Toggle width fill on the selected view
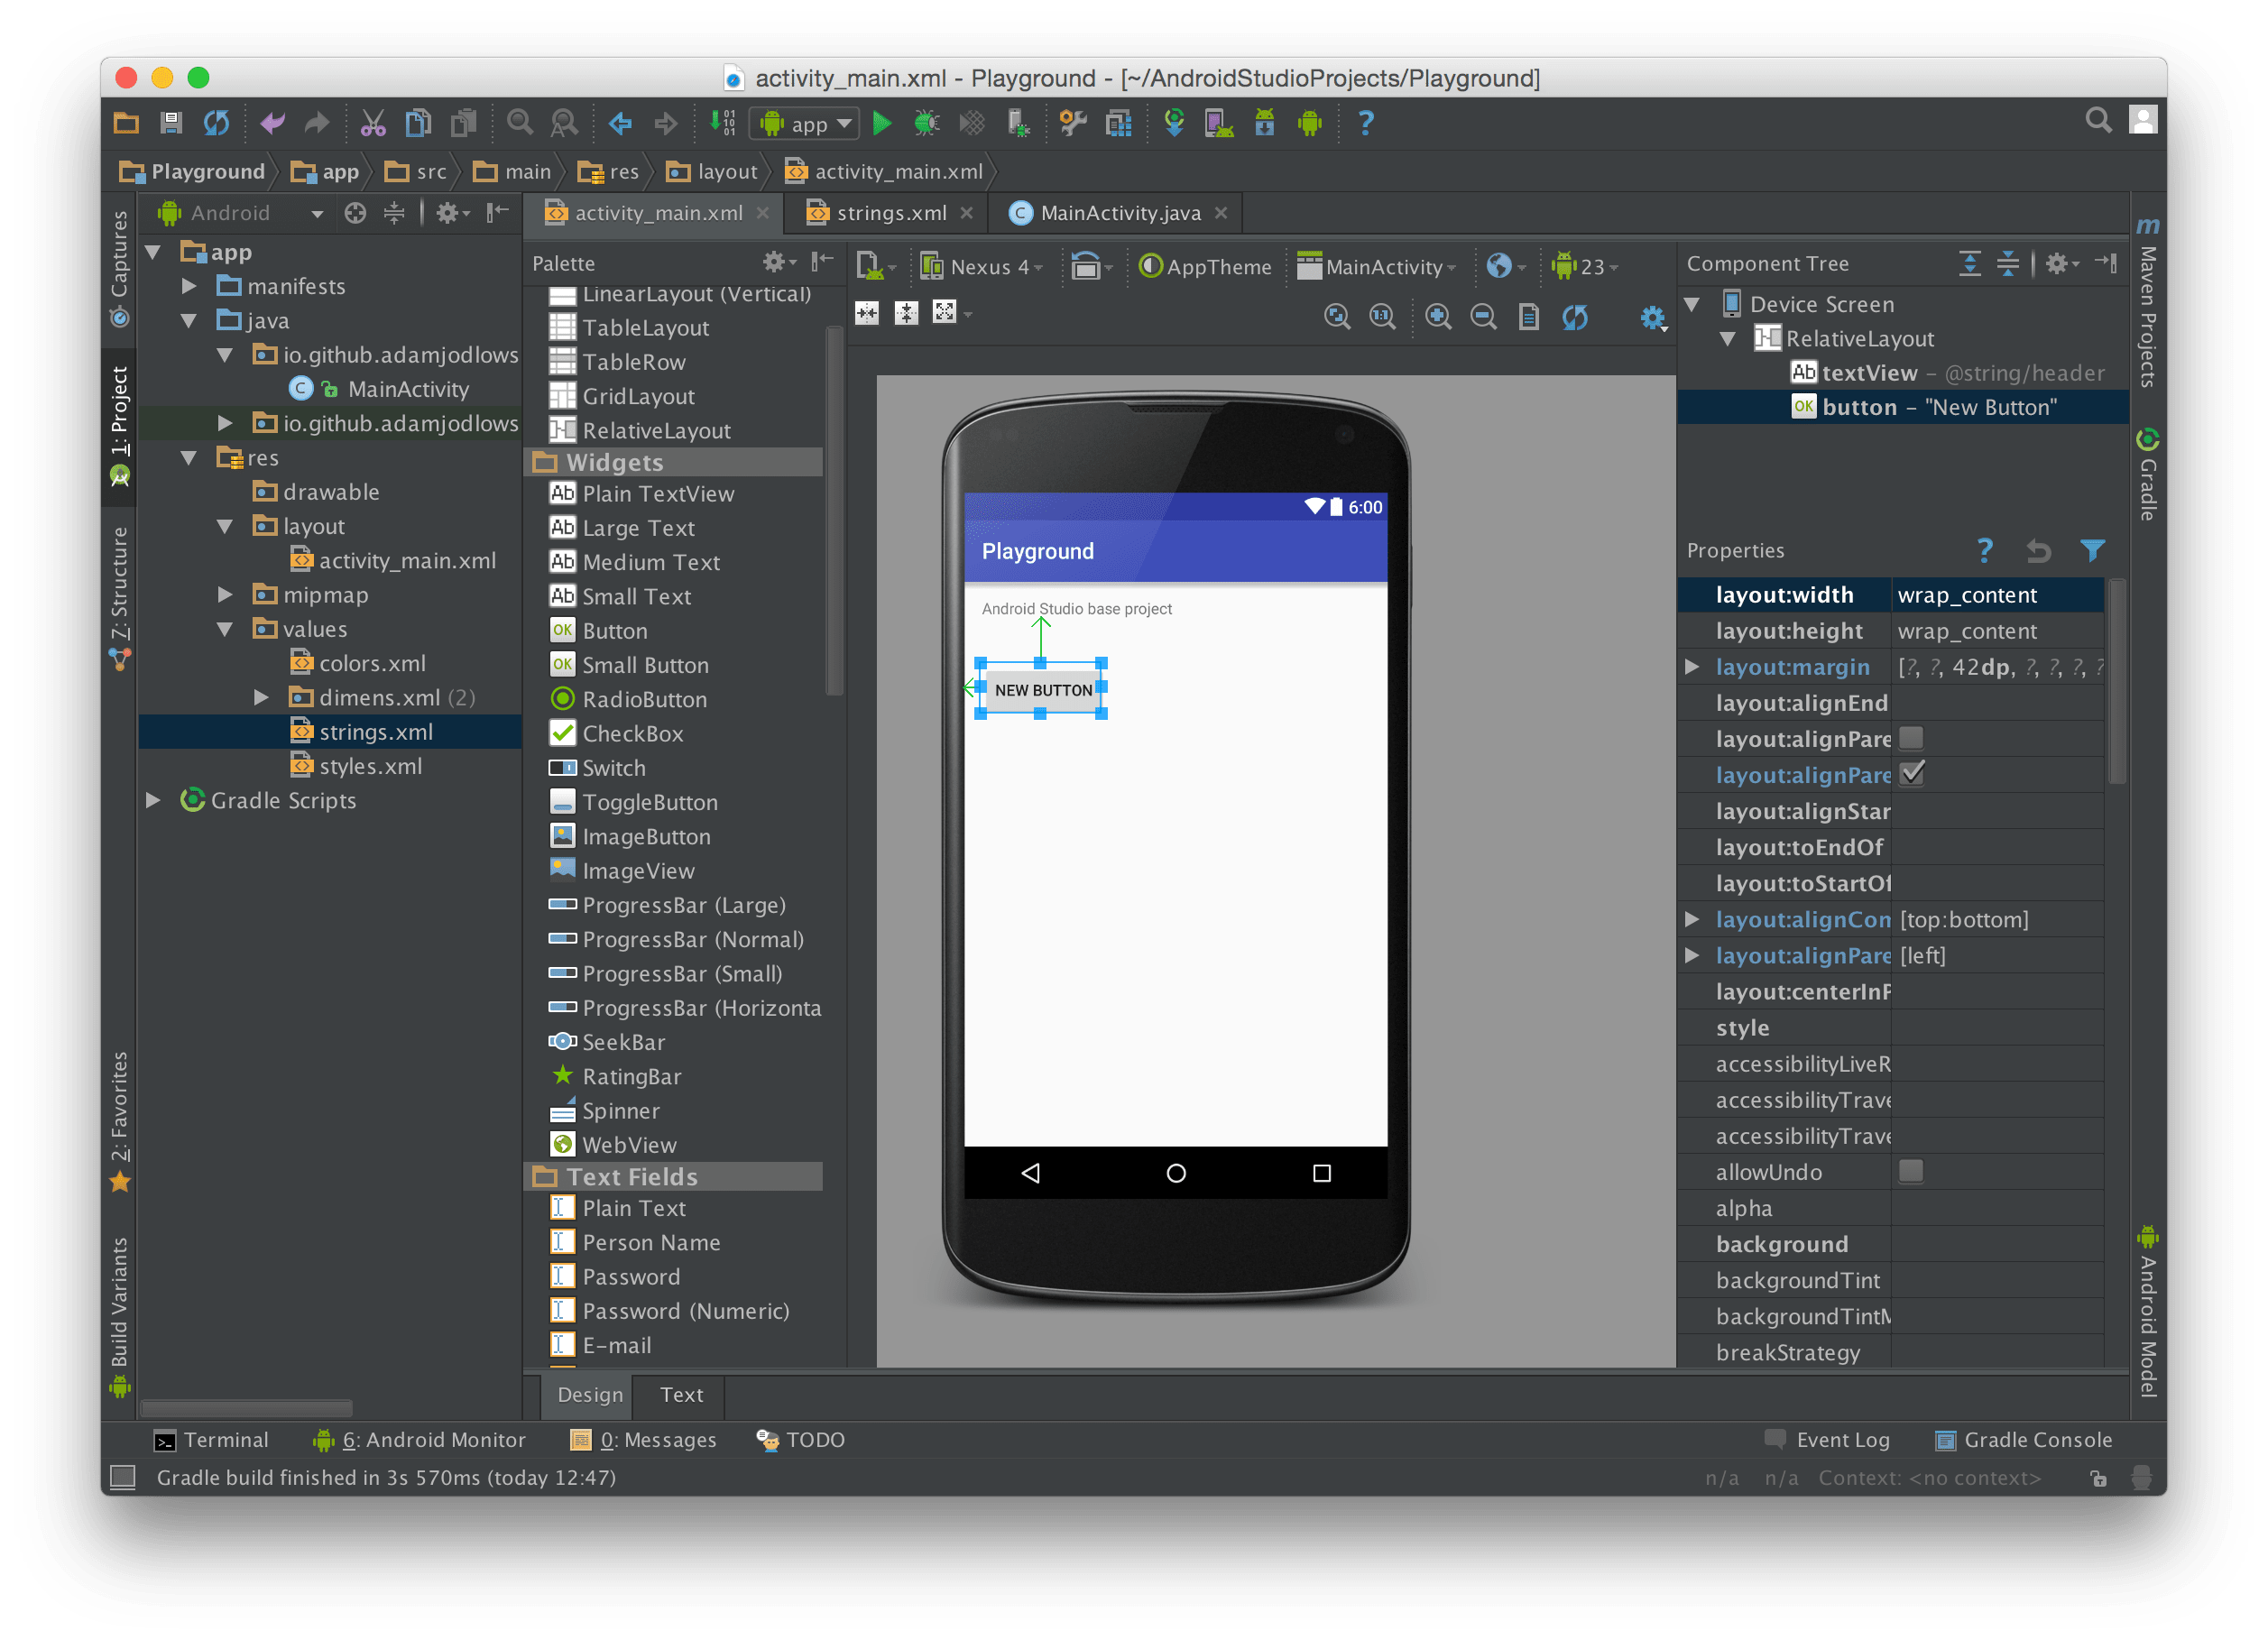The height and width of the screenshot is (1640, 2268). (x=867, y=314)
